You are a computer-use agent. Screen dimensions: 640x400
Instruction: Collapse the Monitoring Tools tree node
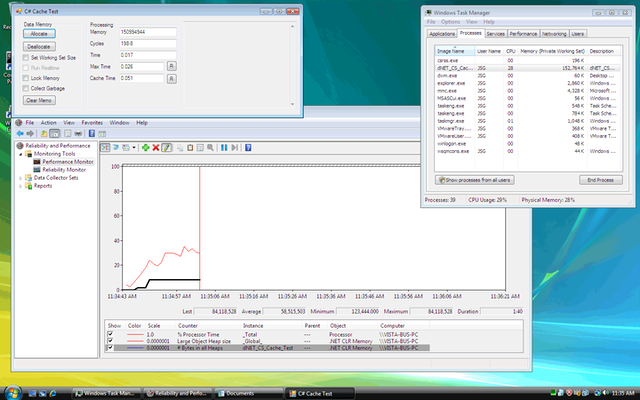coord(21,154)
